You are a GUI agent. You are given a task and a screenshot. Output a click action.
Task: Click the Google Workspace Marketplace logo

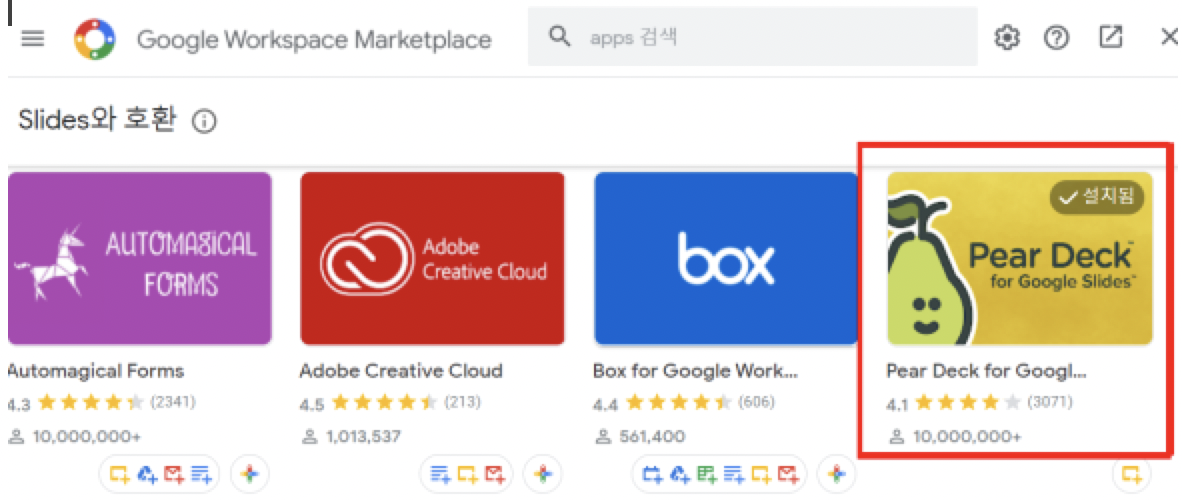coord(95,39)
